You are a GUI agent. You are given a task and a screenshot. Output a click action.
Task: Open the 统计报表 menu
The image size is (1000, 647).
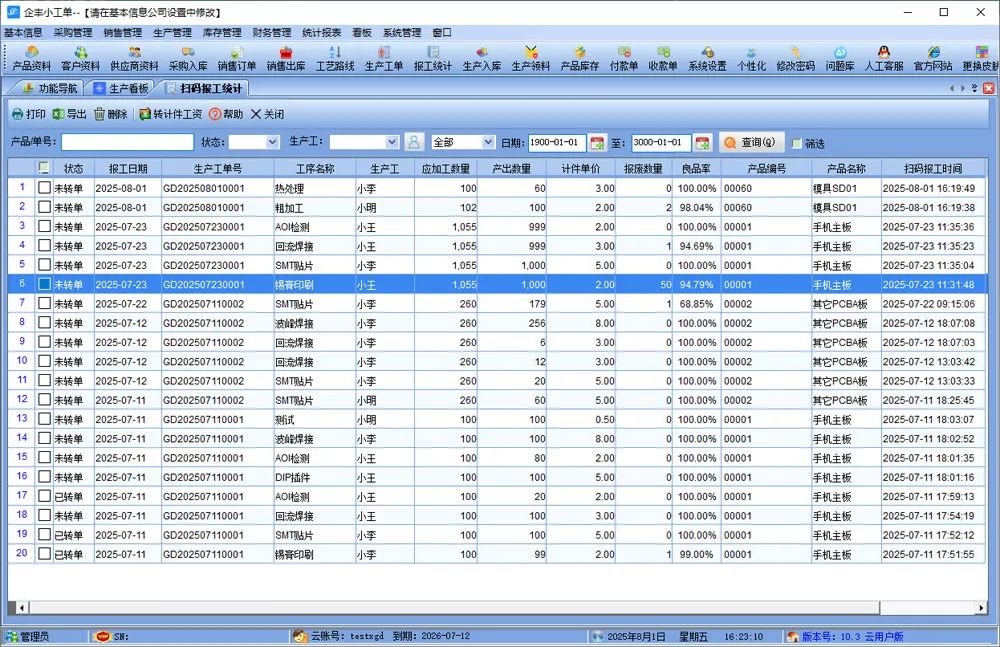point(321,33)
